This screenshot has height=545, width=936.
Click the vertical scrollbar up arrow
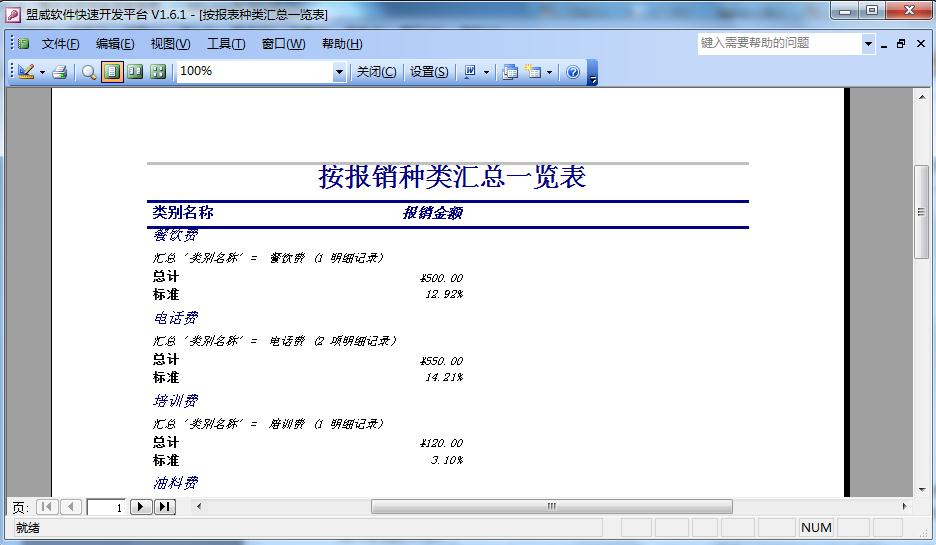pos(922,97)
